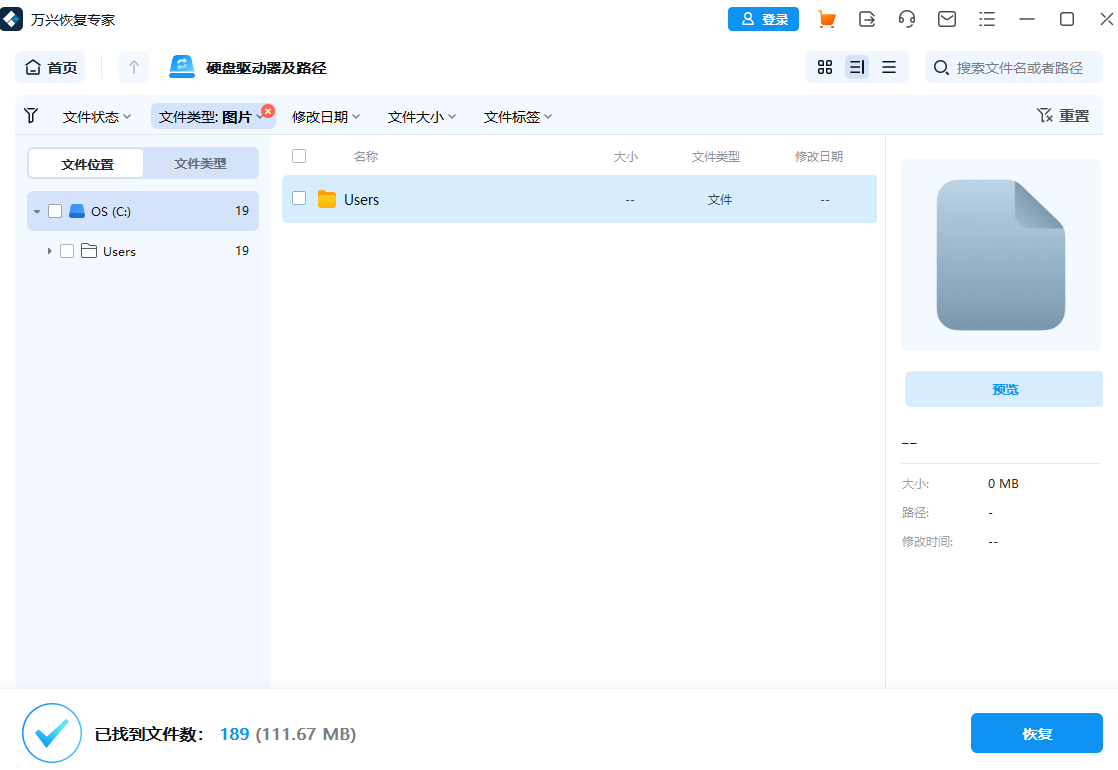
Task: Switch to compact list view mode
Action: [x=889, y=67]
